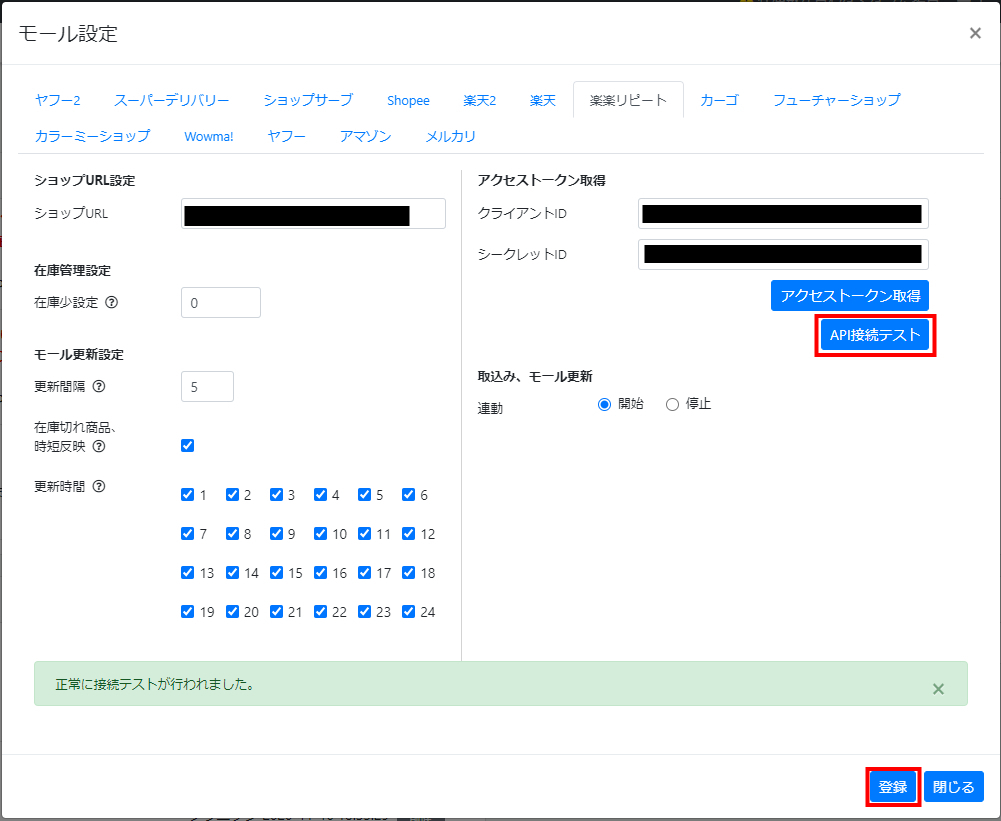This screenshot has width=1001, height=821.
Task: Click the 更新間隔 value field
Action: 207,387
